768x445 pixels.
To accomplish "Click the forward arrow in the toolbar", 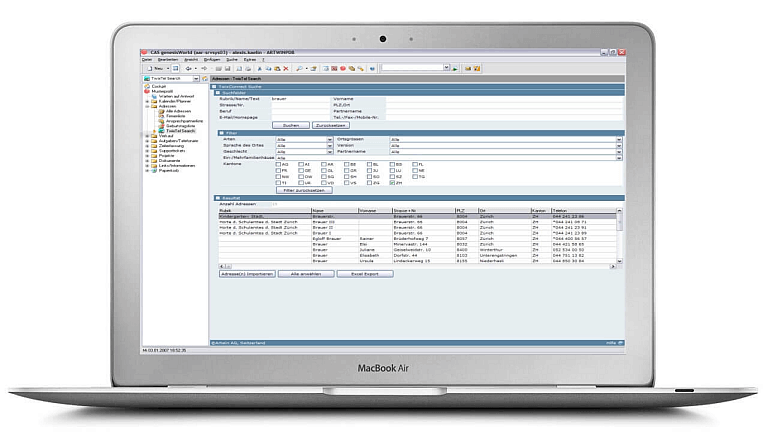I will (x=204, y=69).
